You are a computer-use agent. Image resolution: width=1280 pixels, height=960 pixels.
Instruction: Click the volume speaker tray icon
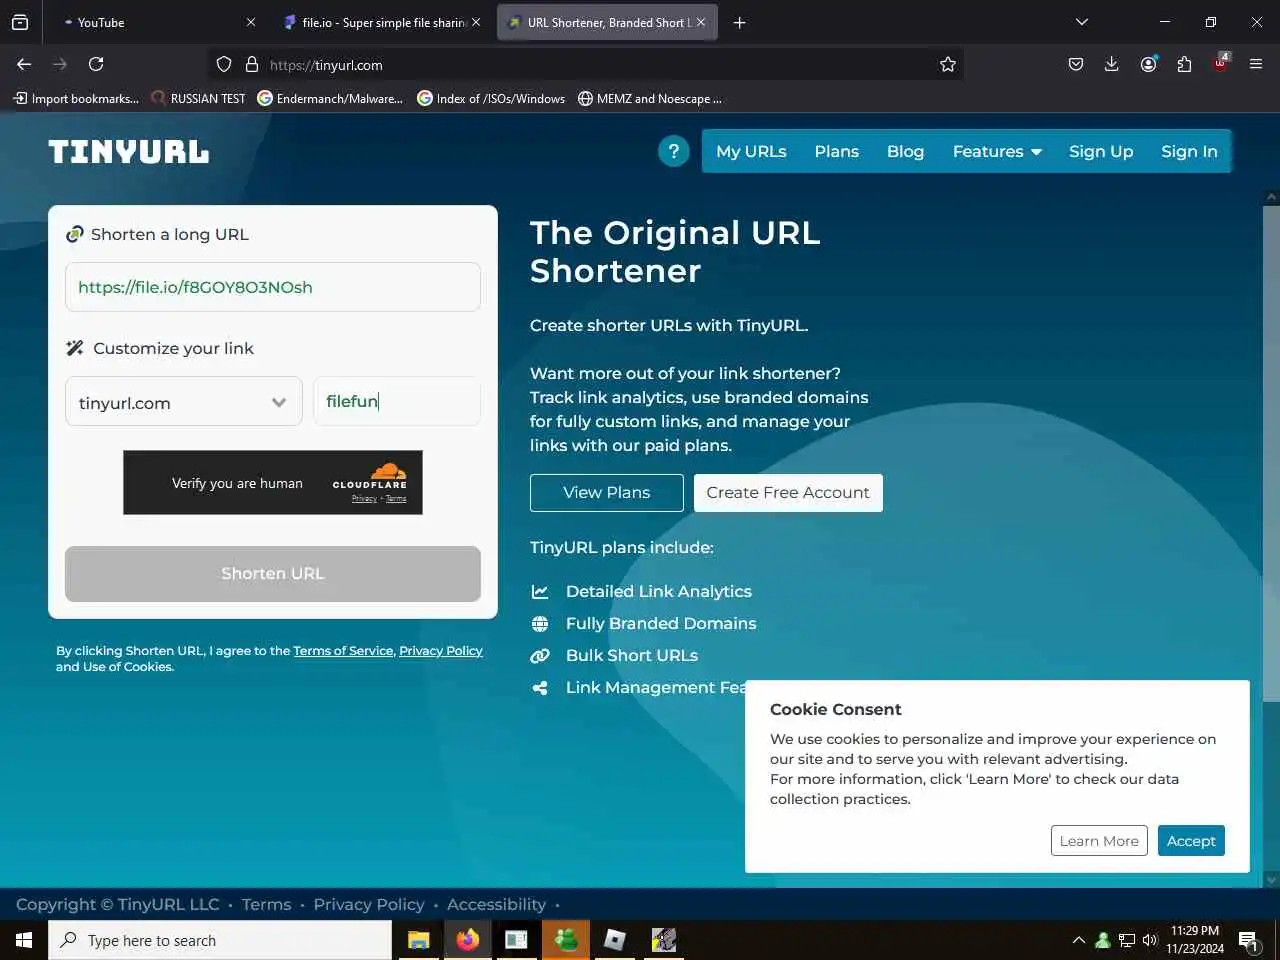click(x=1150, y=940)
